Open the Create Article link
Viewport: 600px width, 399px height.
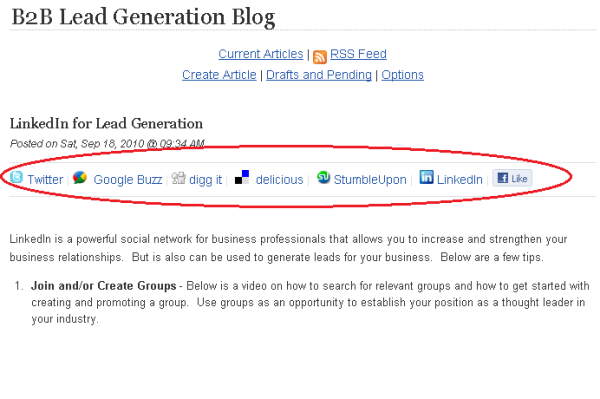coord(219,75)
